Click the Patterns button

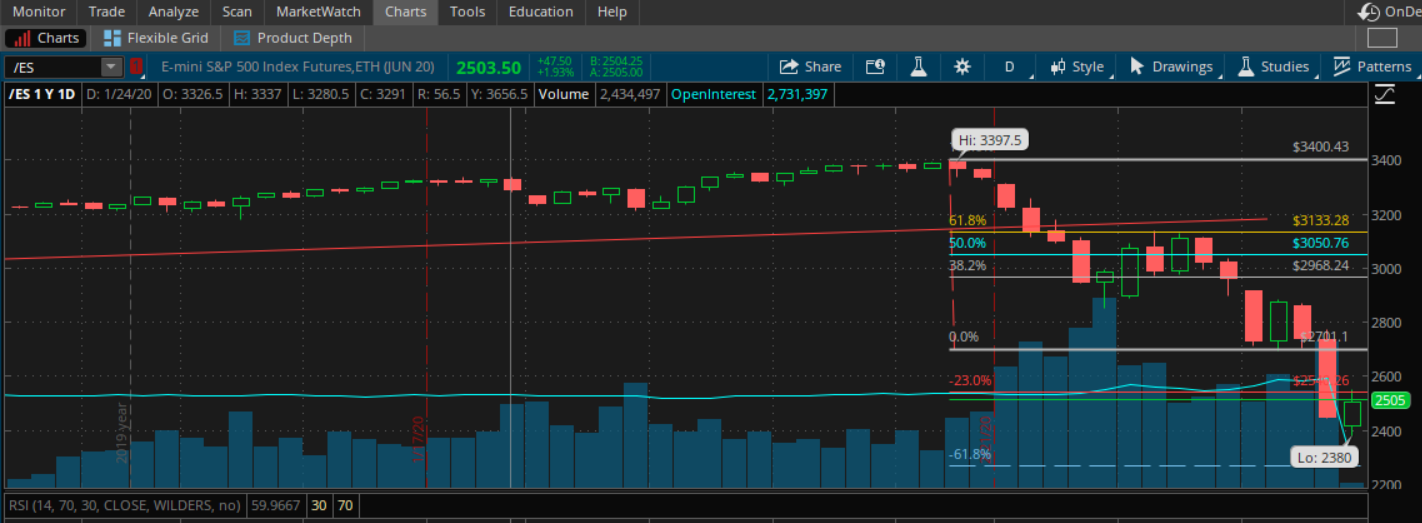(x=1372, y=66)
